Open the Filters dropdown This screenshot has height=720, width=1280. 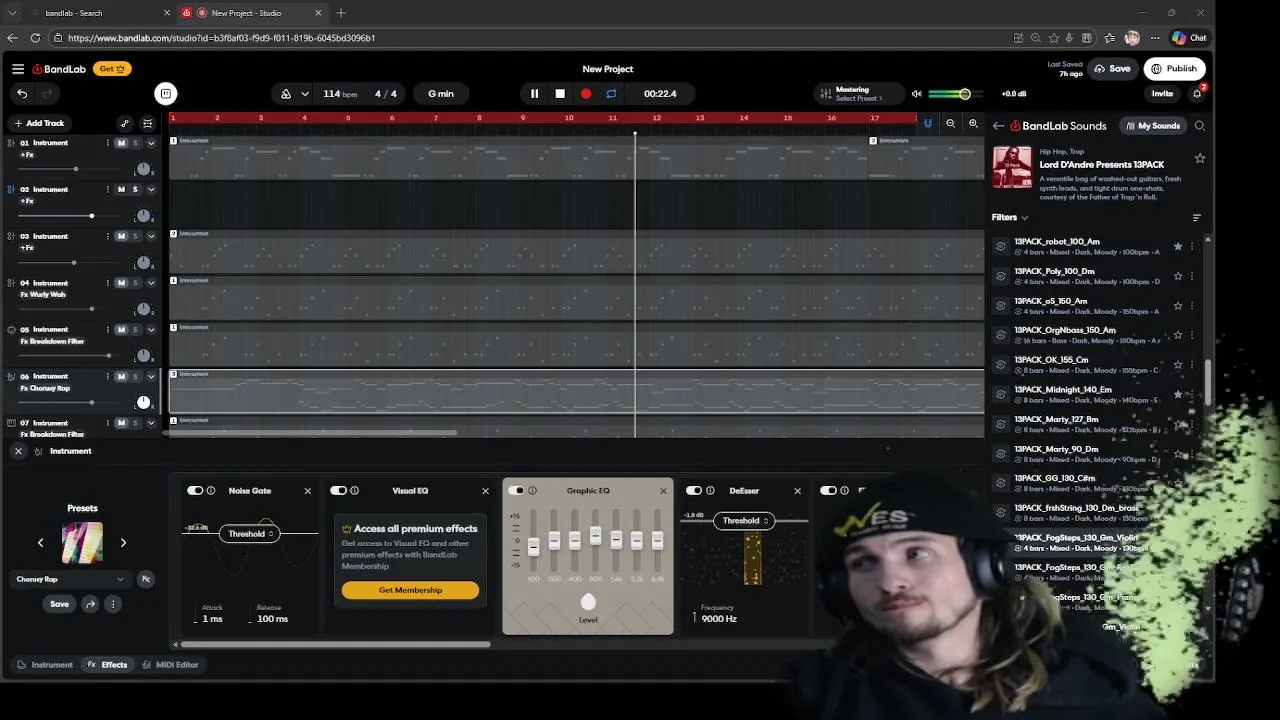1009,218
